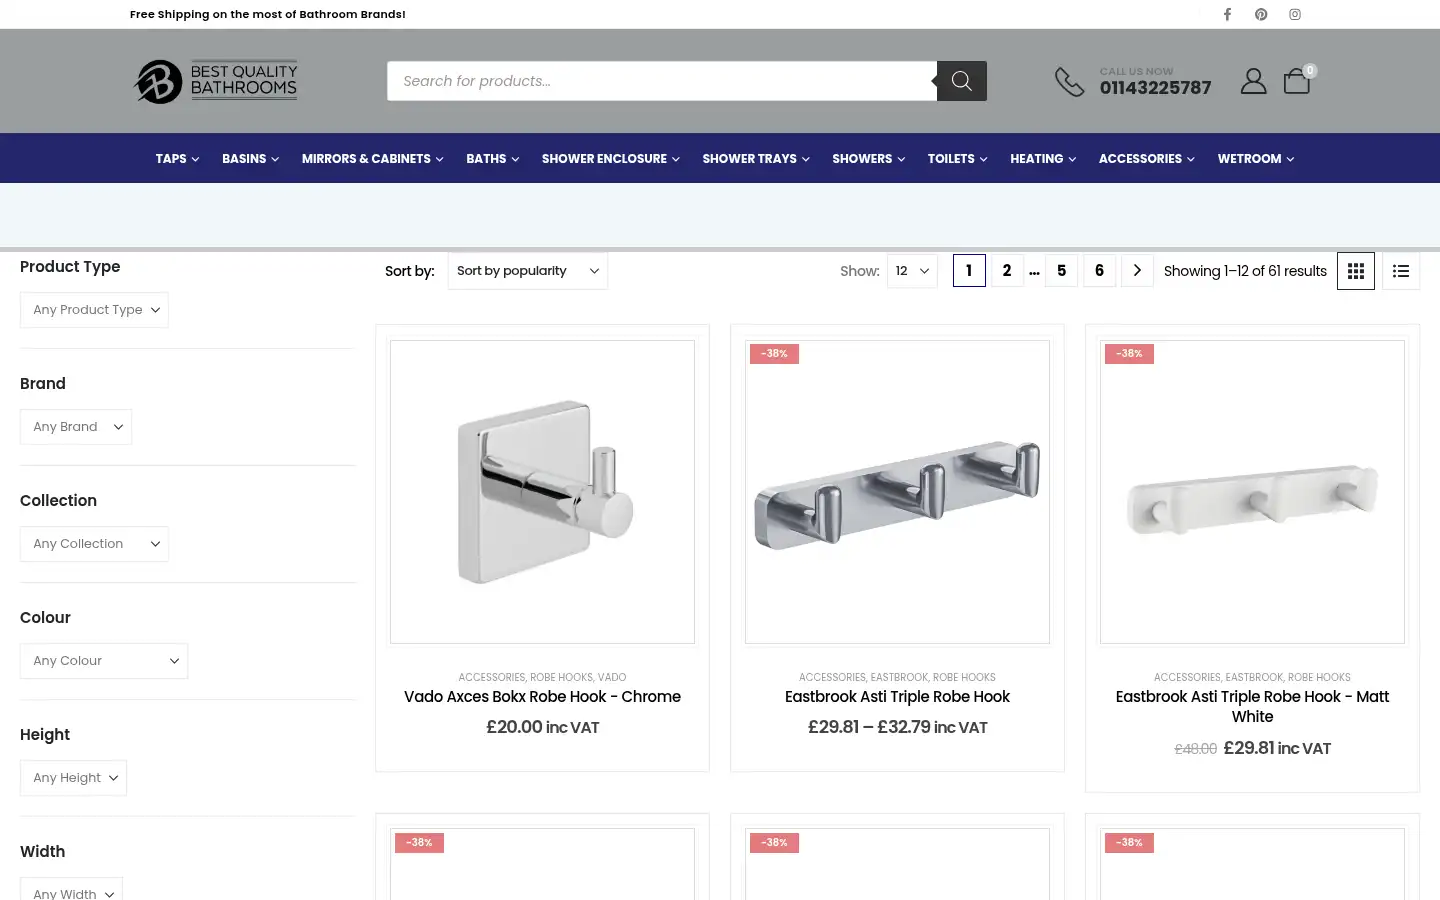Open the Toilets menu

(957, 158)
